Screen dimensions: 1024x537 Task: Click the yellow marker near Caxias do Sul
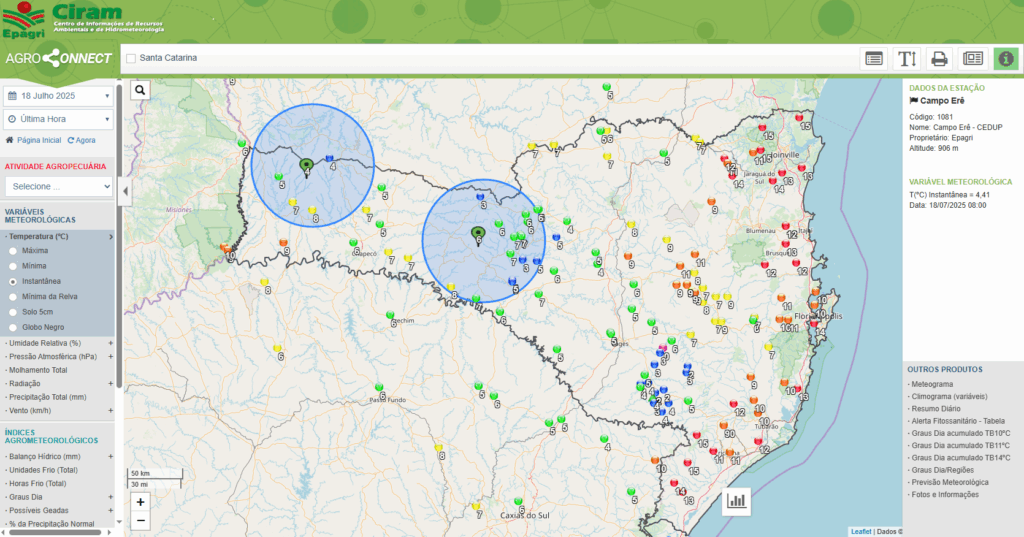pos(476,507)
